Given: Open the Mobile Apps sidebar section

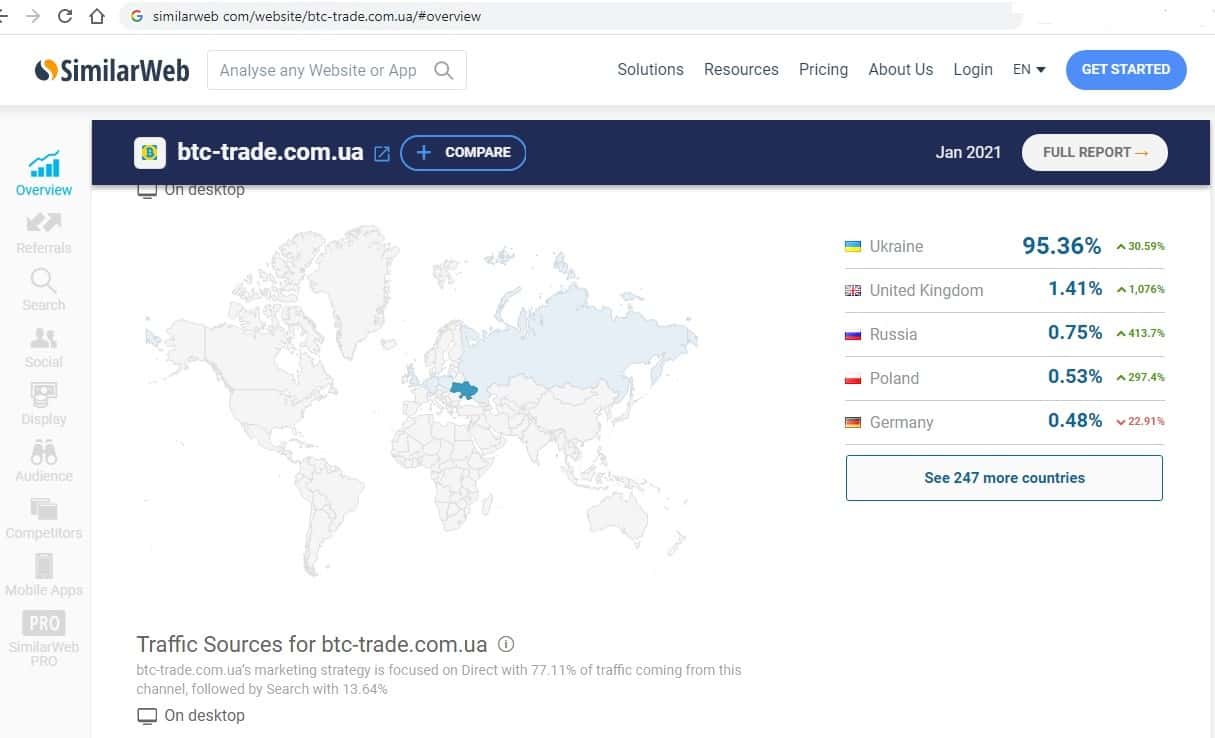Looking at the screenshot, I should click(x=44, y=574).
